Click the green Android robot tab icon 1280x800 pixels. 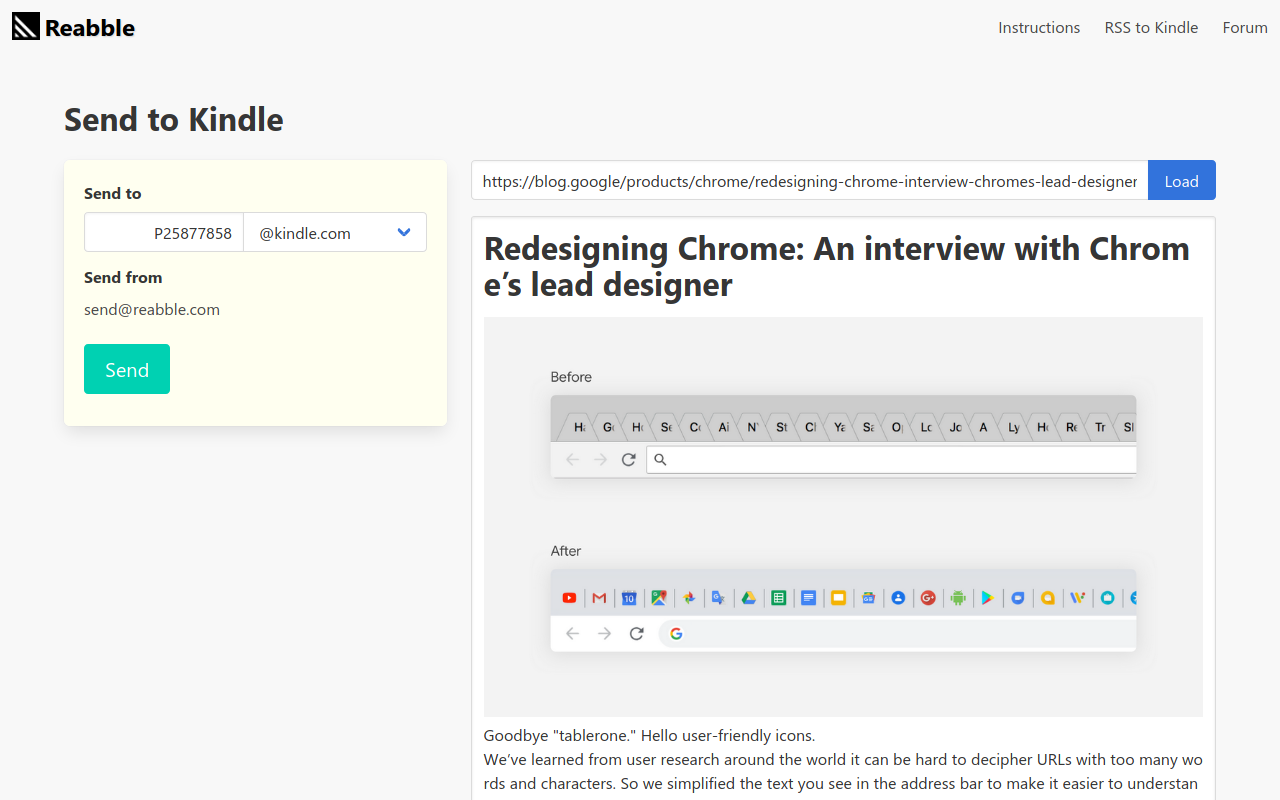958,598
